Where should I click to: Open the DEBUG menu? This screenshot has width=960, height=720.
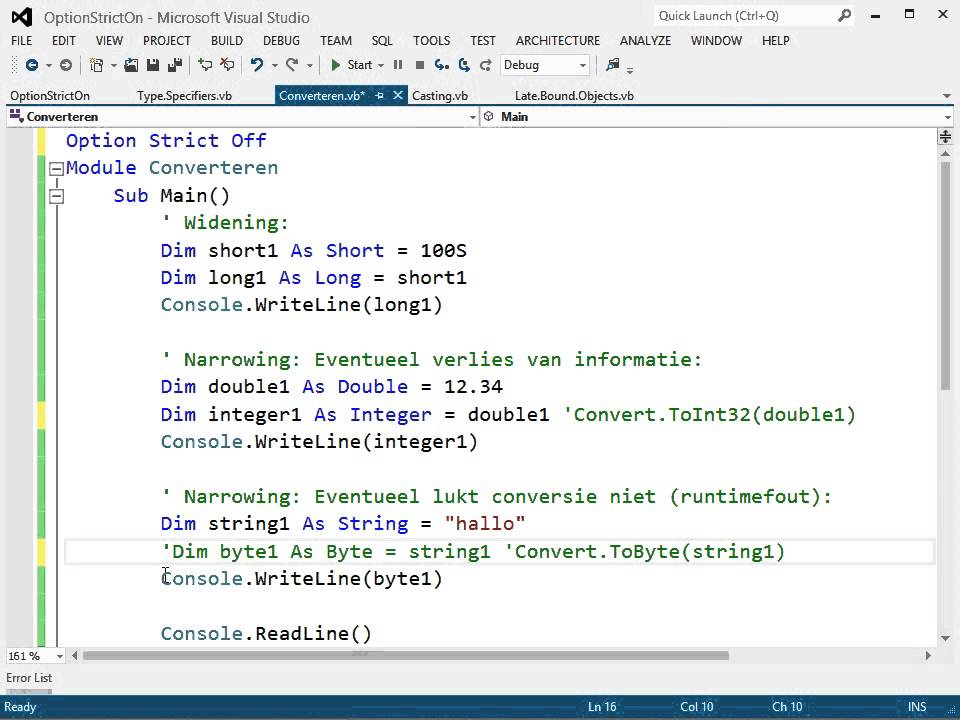tap(281, 40)
